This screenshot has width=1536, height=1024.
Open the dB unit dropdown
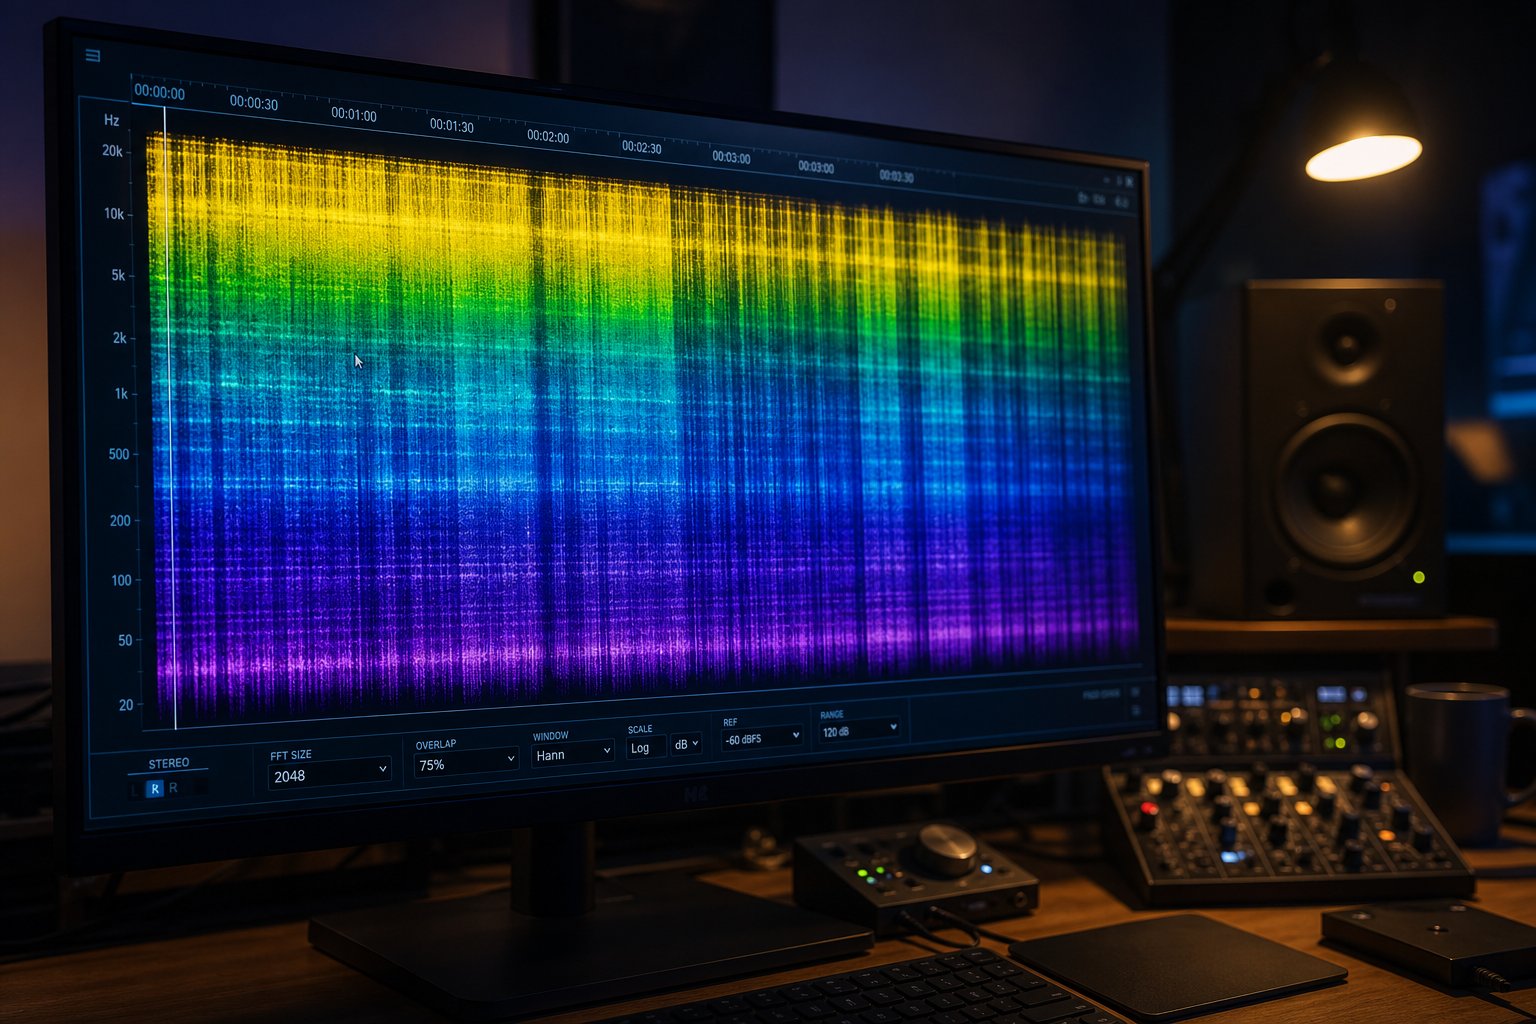pyautogui.click(x=686, y=744)
